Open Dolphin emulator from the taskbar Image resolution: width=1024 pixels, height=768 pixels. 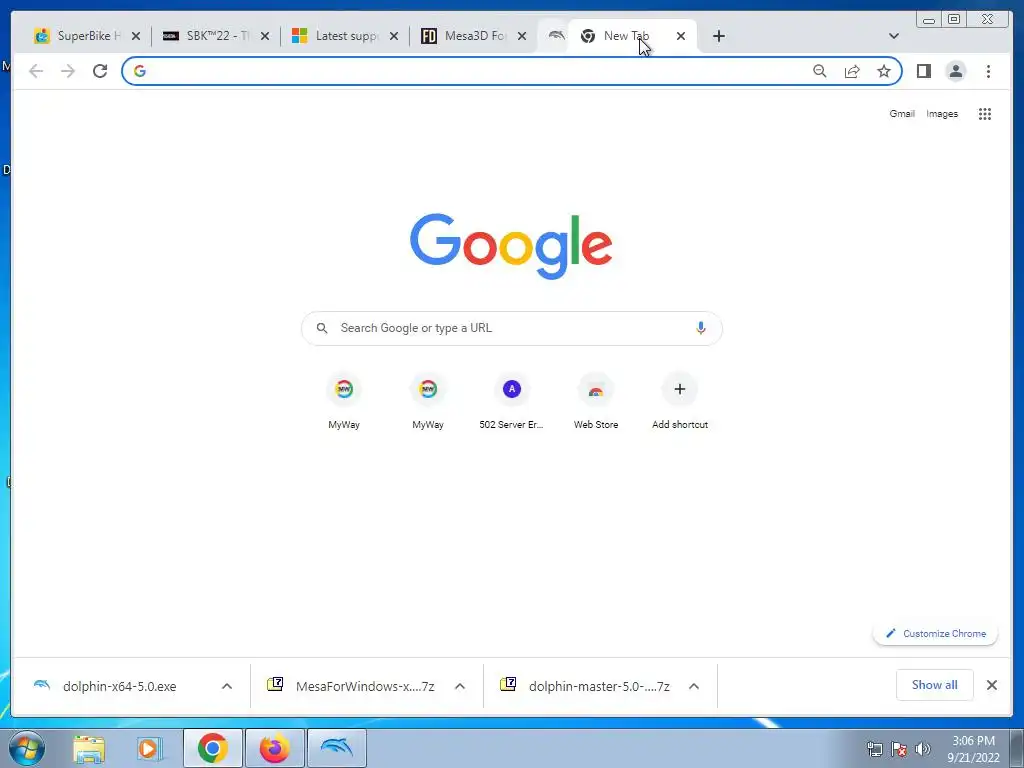tap(336, 748)
